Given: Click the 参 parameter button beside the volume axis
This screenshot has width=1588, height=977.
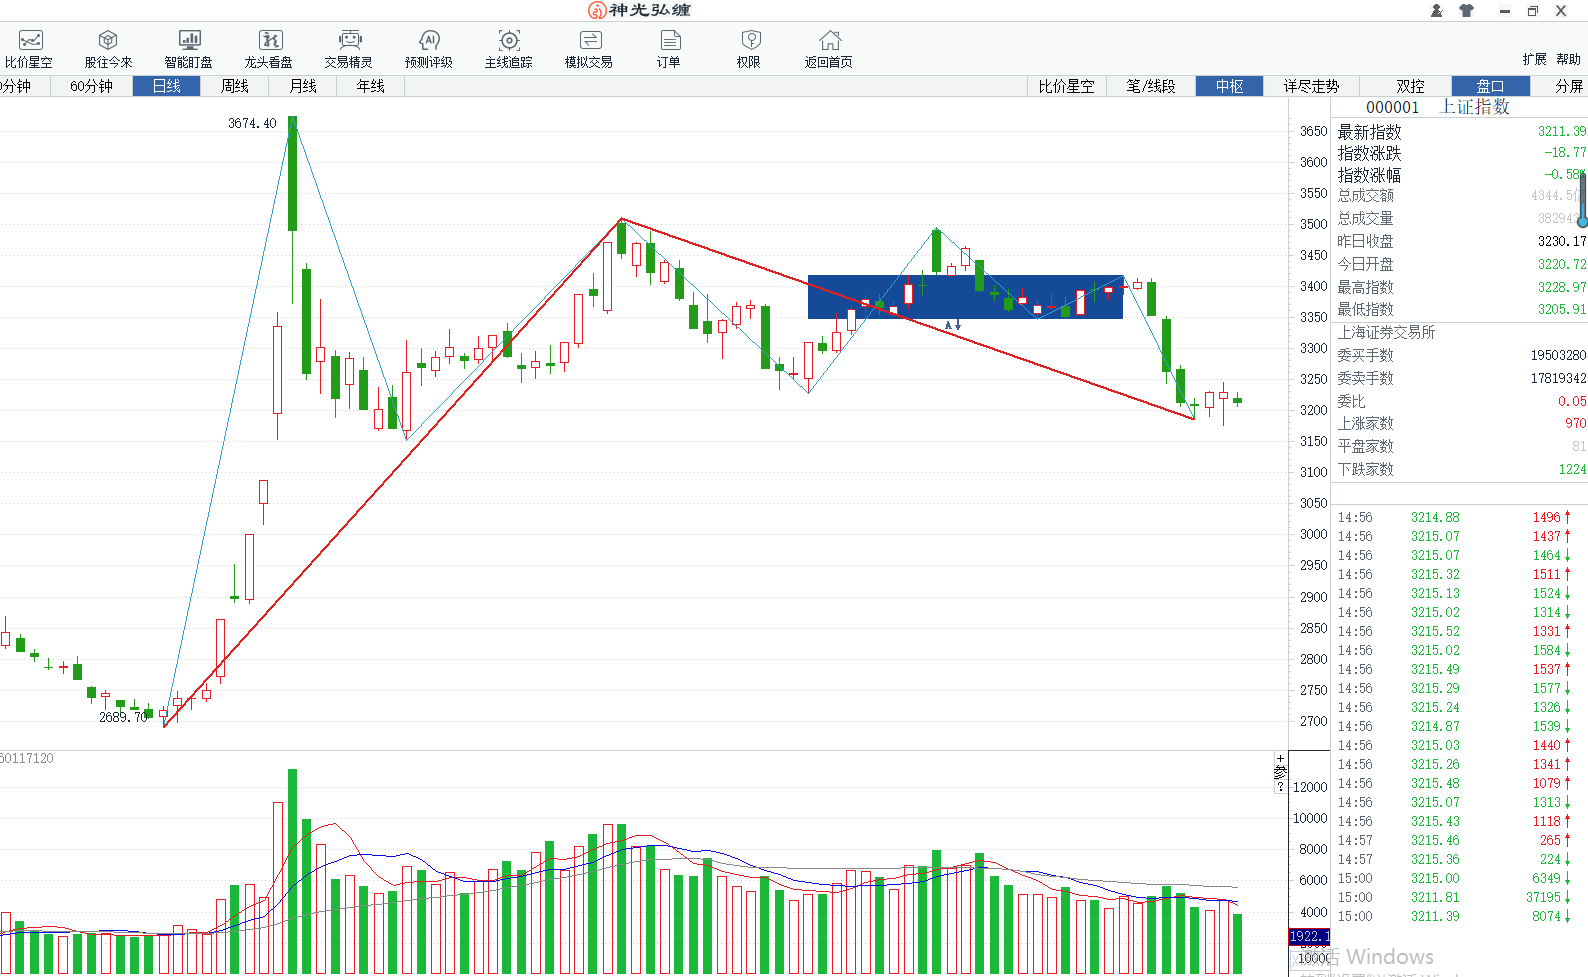Looking at the screenshot, I should click(x=1280, y=772).
